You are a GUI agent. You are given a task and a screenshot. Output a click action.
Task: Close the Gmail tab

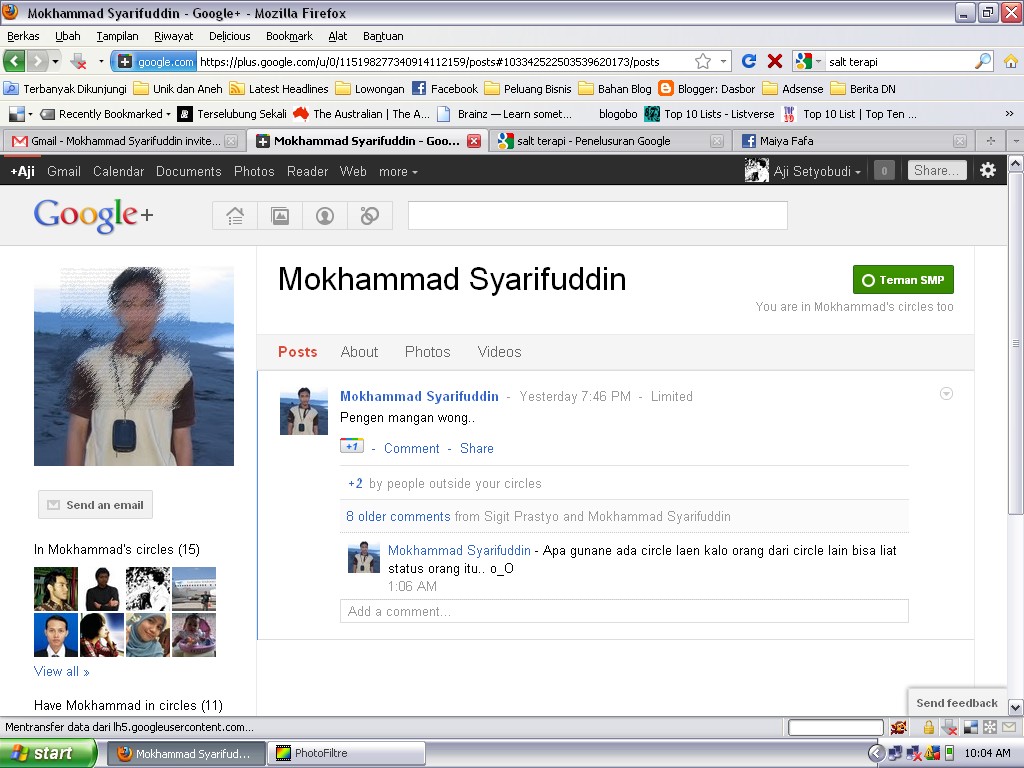pyautogui.click(x=231, y=140)
